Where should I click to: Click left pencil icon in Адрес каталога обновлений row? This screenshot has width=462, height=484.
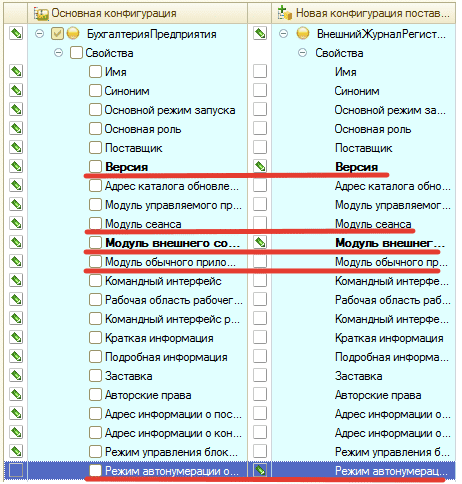[16, 186]
